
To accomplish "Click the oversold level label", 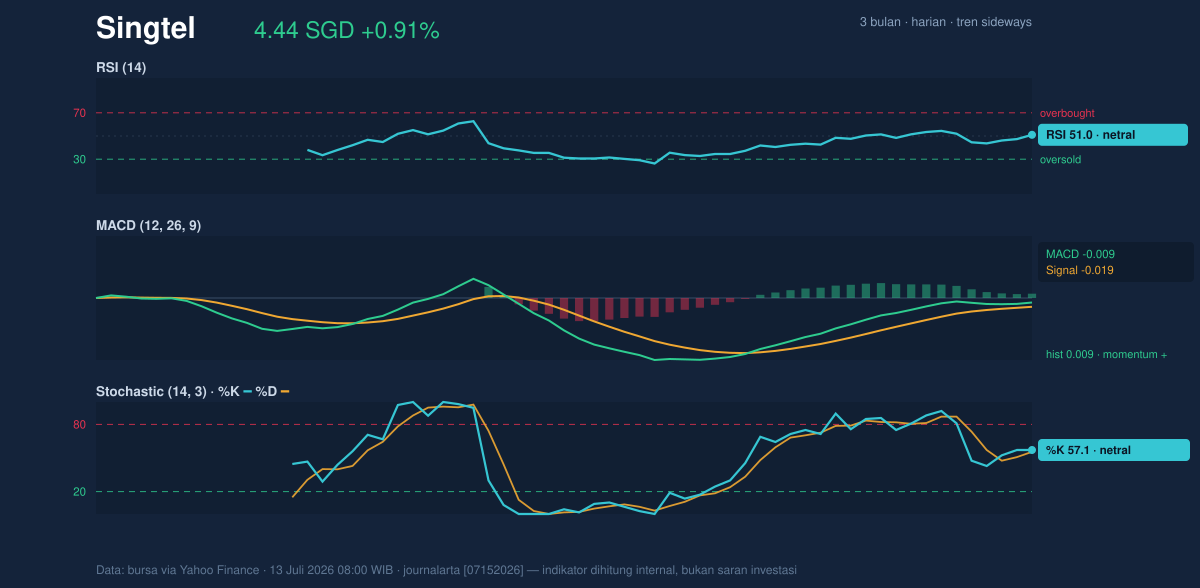I will tap(1060, 159).
